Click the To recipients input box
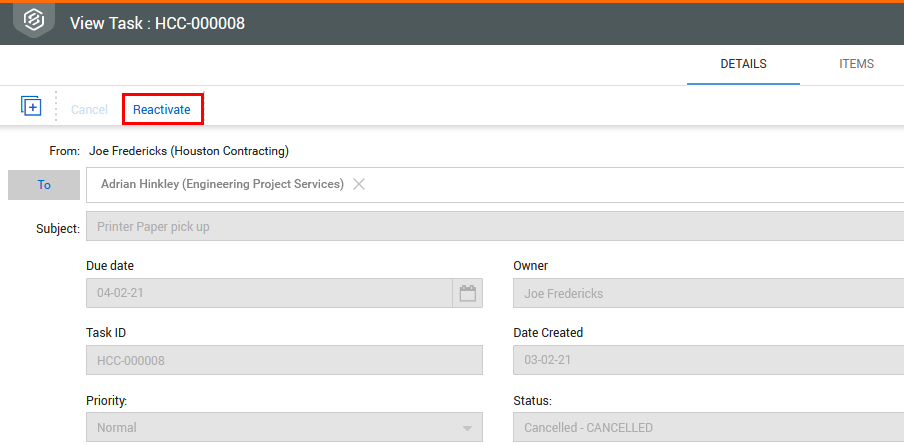 click(630, 185)
